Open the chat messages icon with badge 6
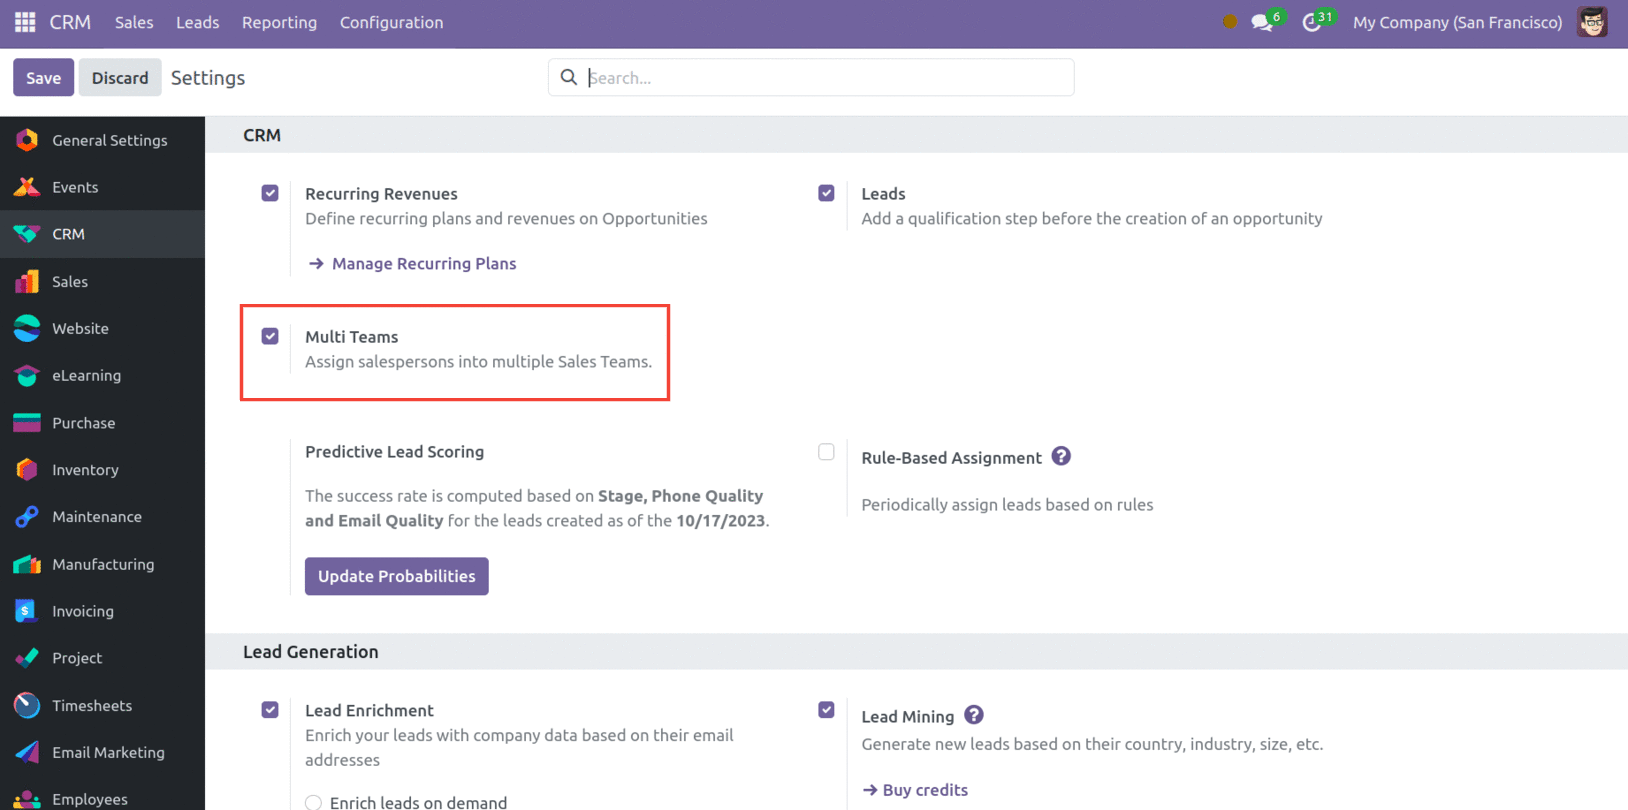 1261,22
